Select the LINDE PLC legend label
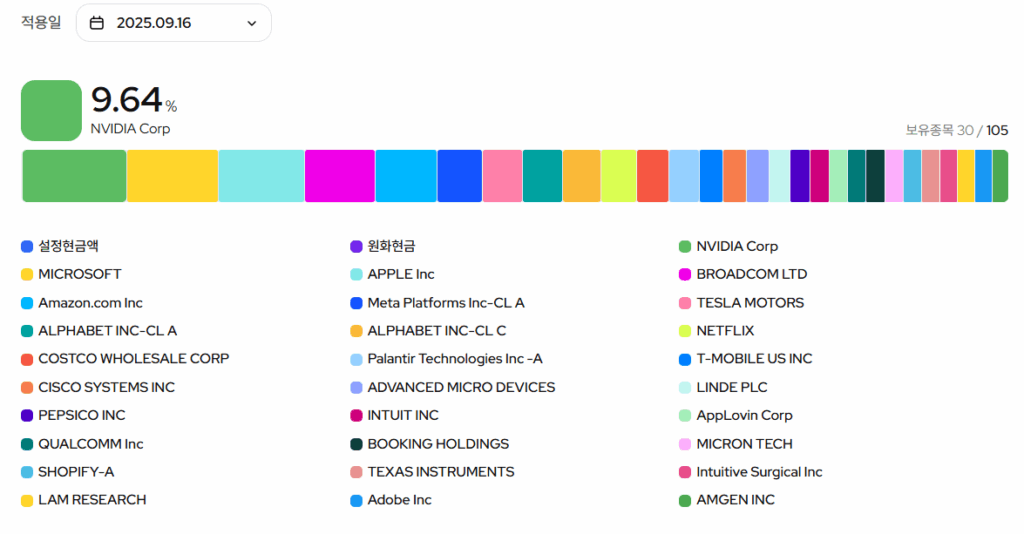This screenshot has height=534, width=1024. click(731, 387)
